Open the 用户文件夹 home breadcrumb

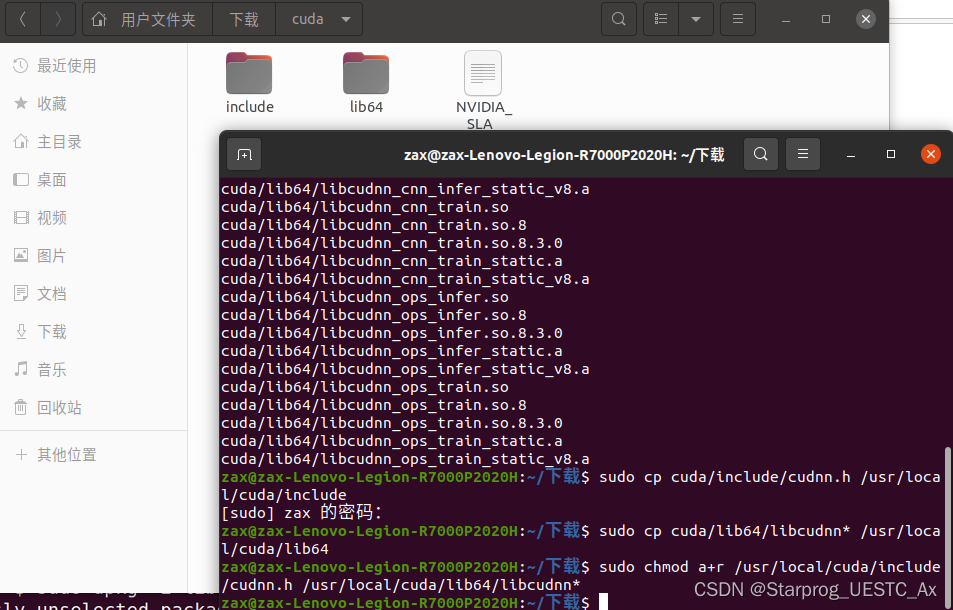147,19
